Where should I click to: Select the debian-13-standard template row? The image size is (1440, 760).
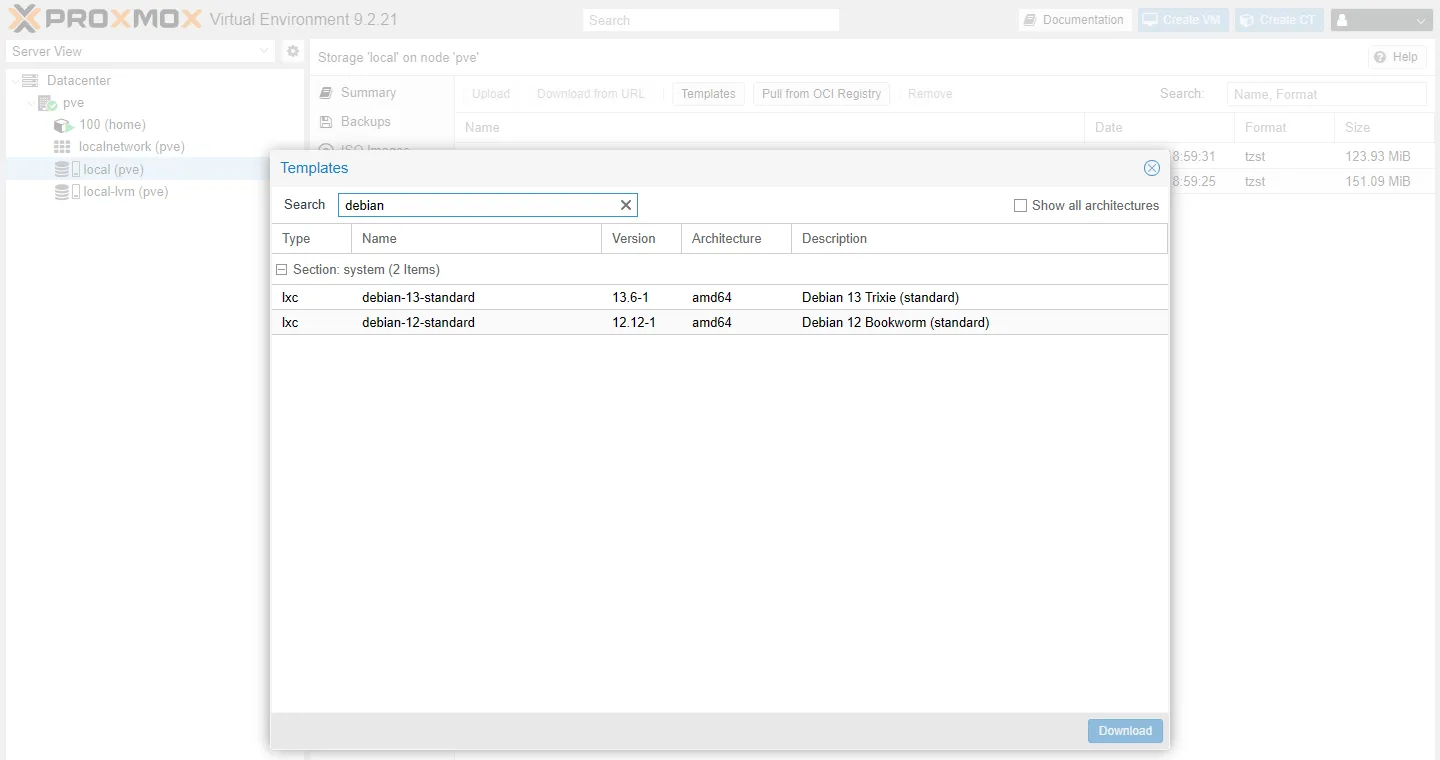(x=719, y=297)
